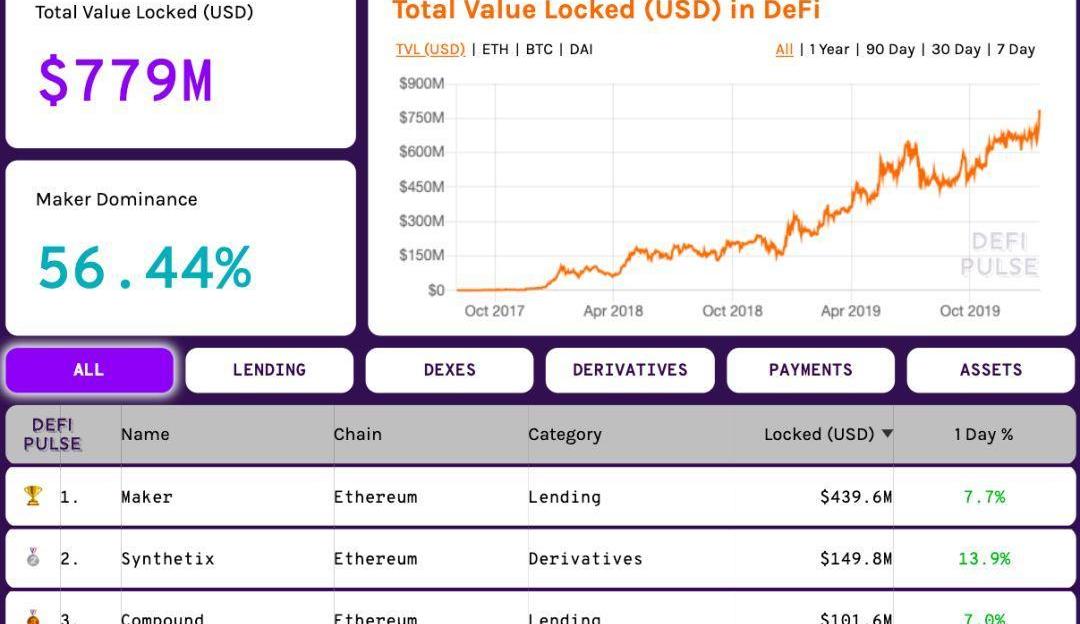Switch chart units to ETH
The height and width of the screenshot is (624, 1080).
coord(495,49)
